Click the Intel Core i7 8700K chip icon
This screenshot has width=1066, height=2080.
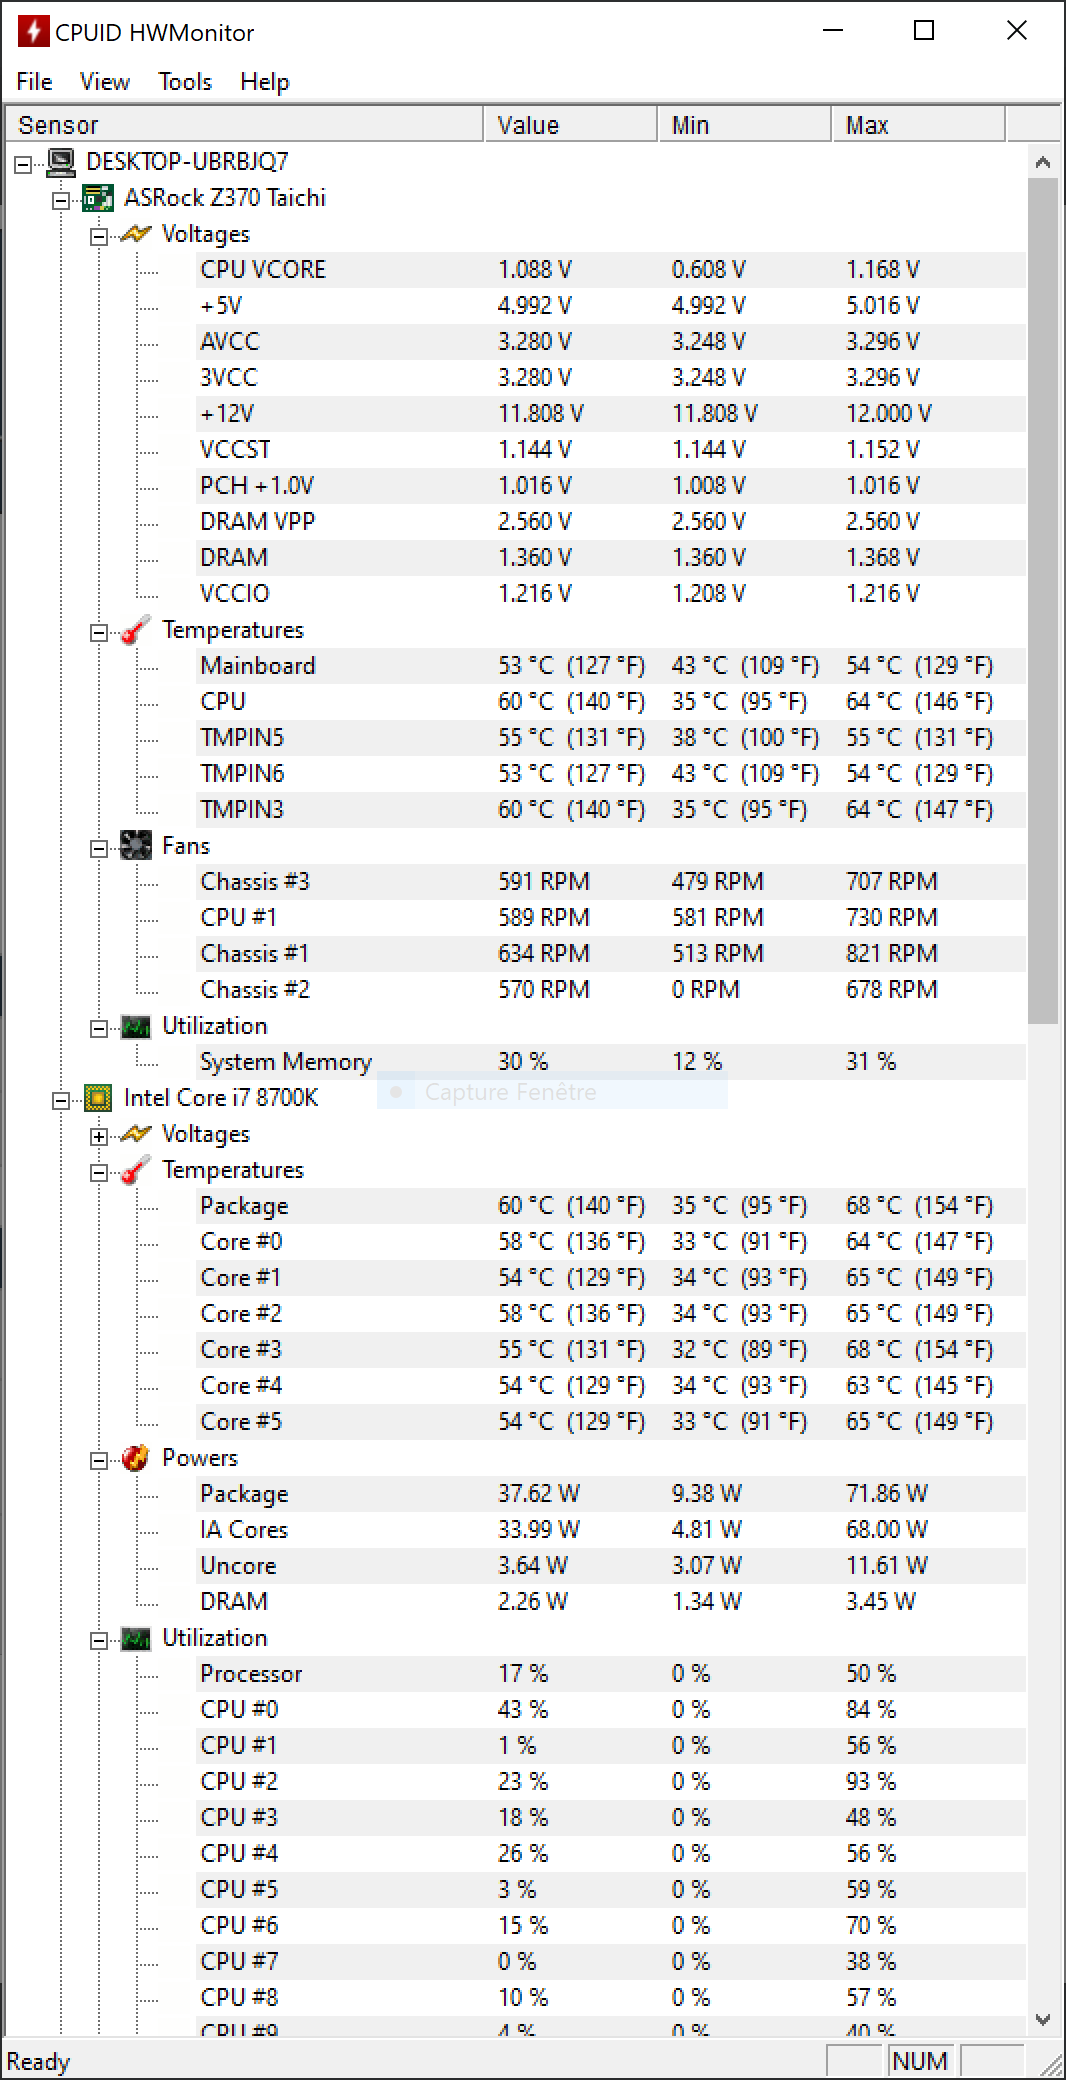(98, 1098)
